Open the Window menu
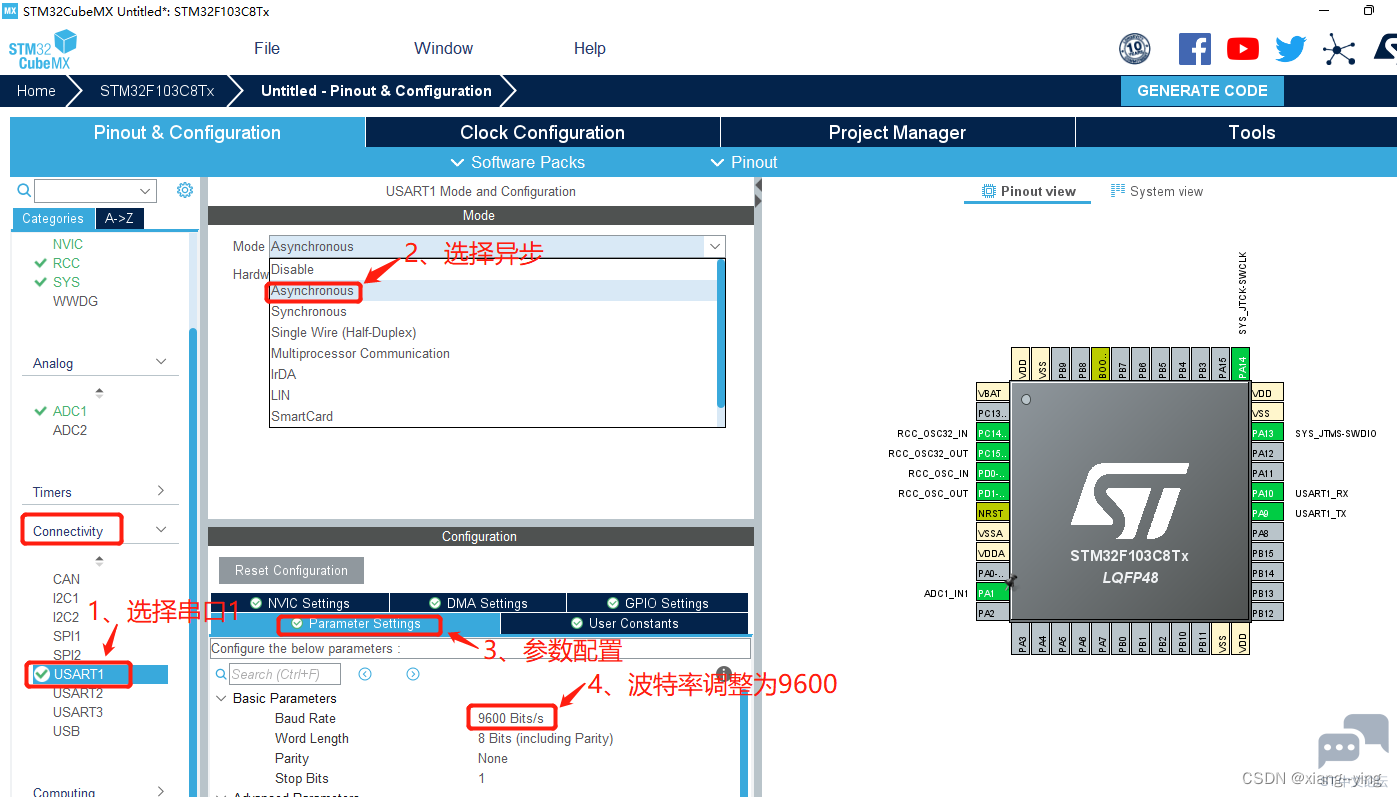1397x797 pixels. 443,48
